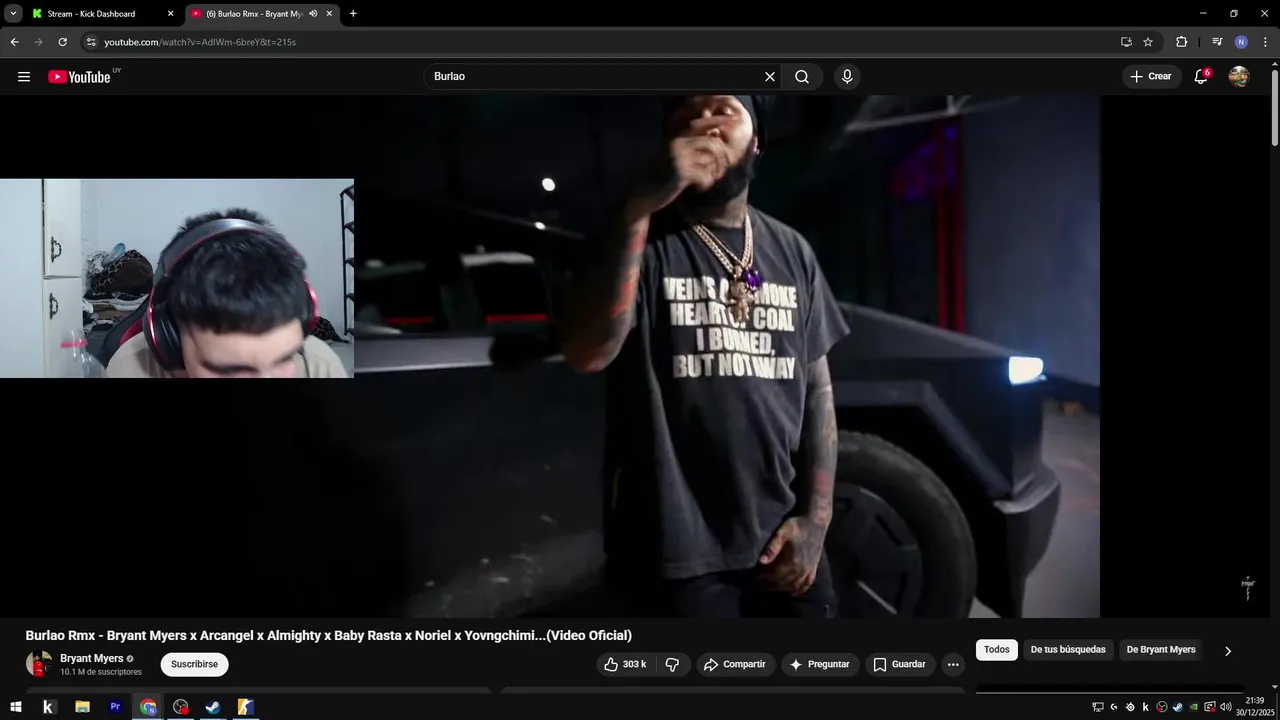Go forward in browser history

tap(38, 42)
